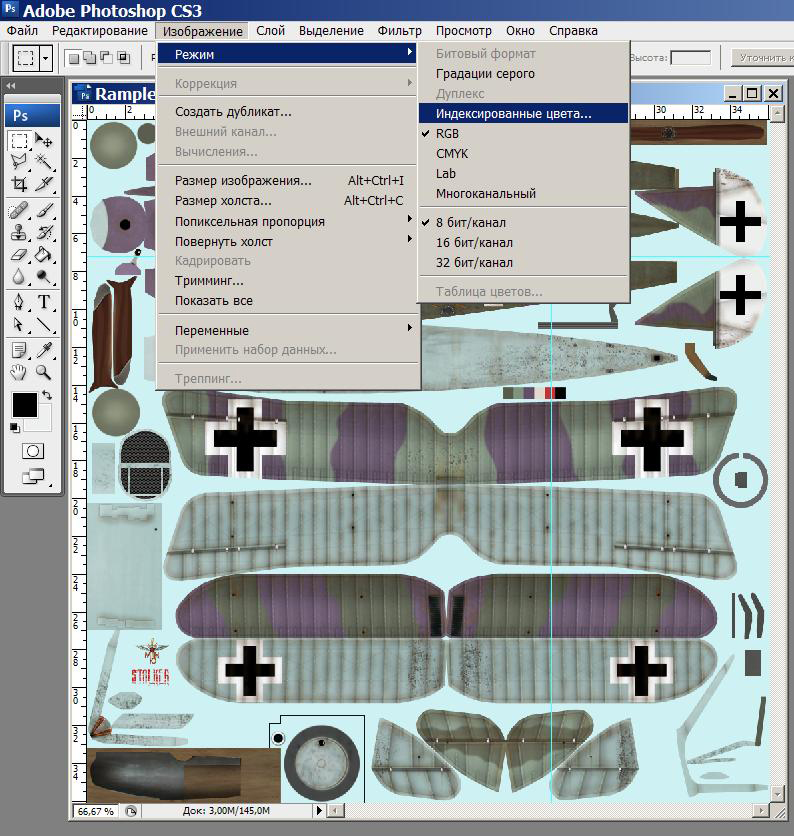Click the status bar icon beside zoom percentage
The height and width of the screenshot is (836, 794).
131,811
